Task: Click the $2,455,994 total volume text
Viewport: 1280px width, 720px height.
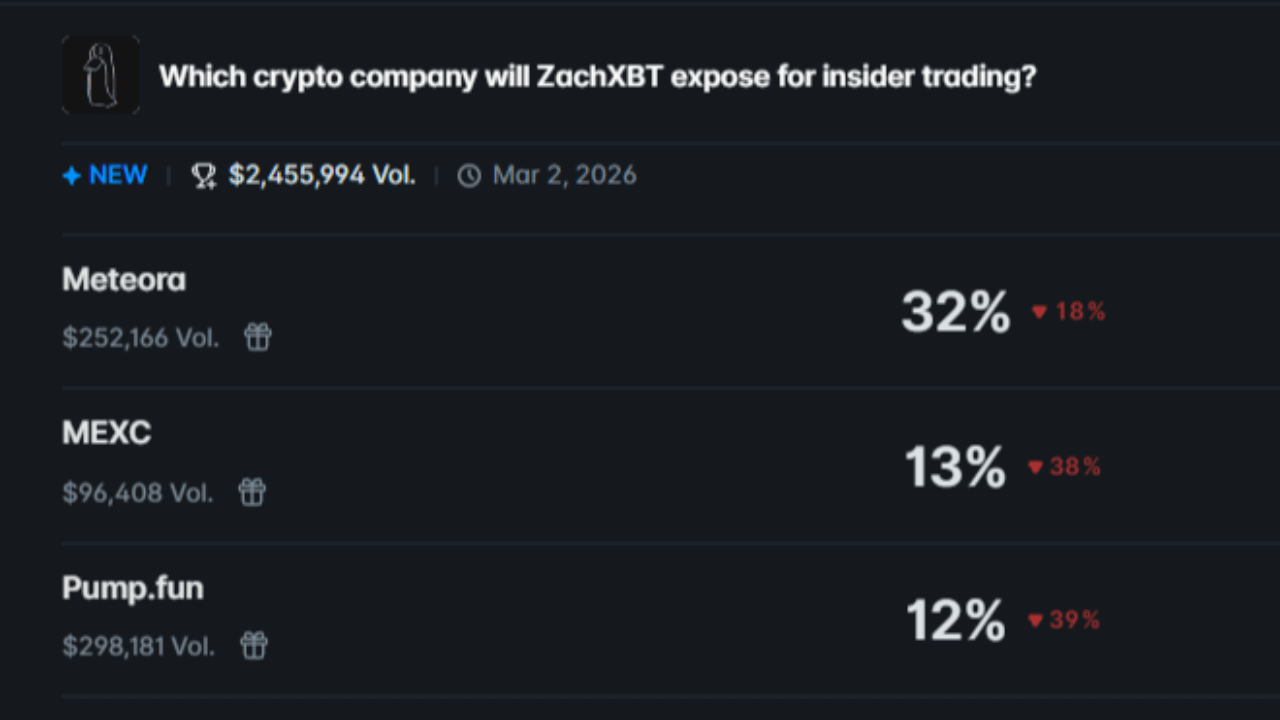Action: pyautogui.click(x=321, y=175)
